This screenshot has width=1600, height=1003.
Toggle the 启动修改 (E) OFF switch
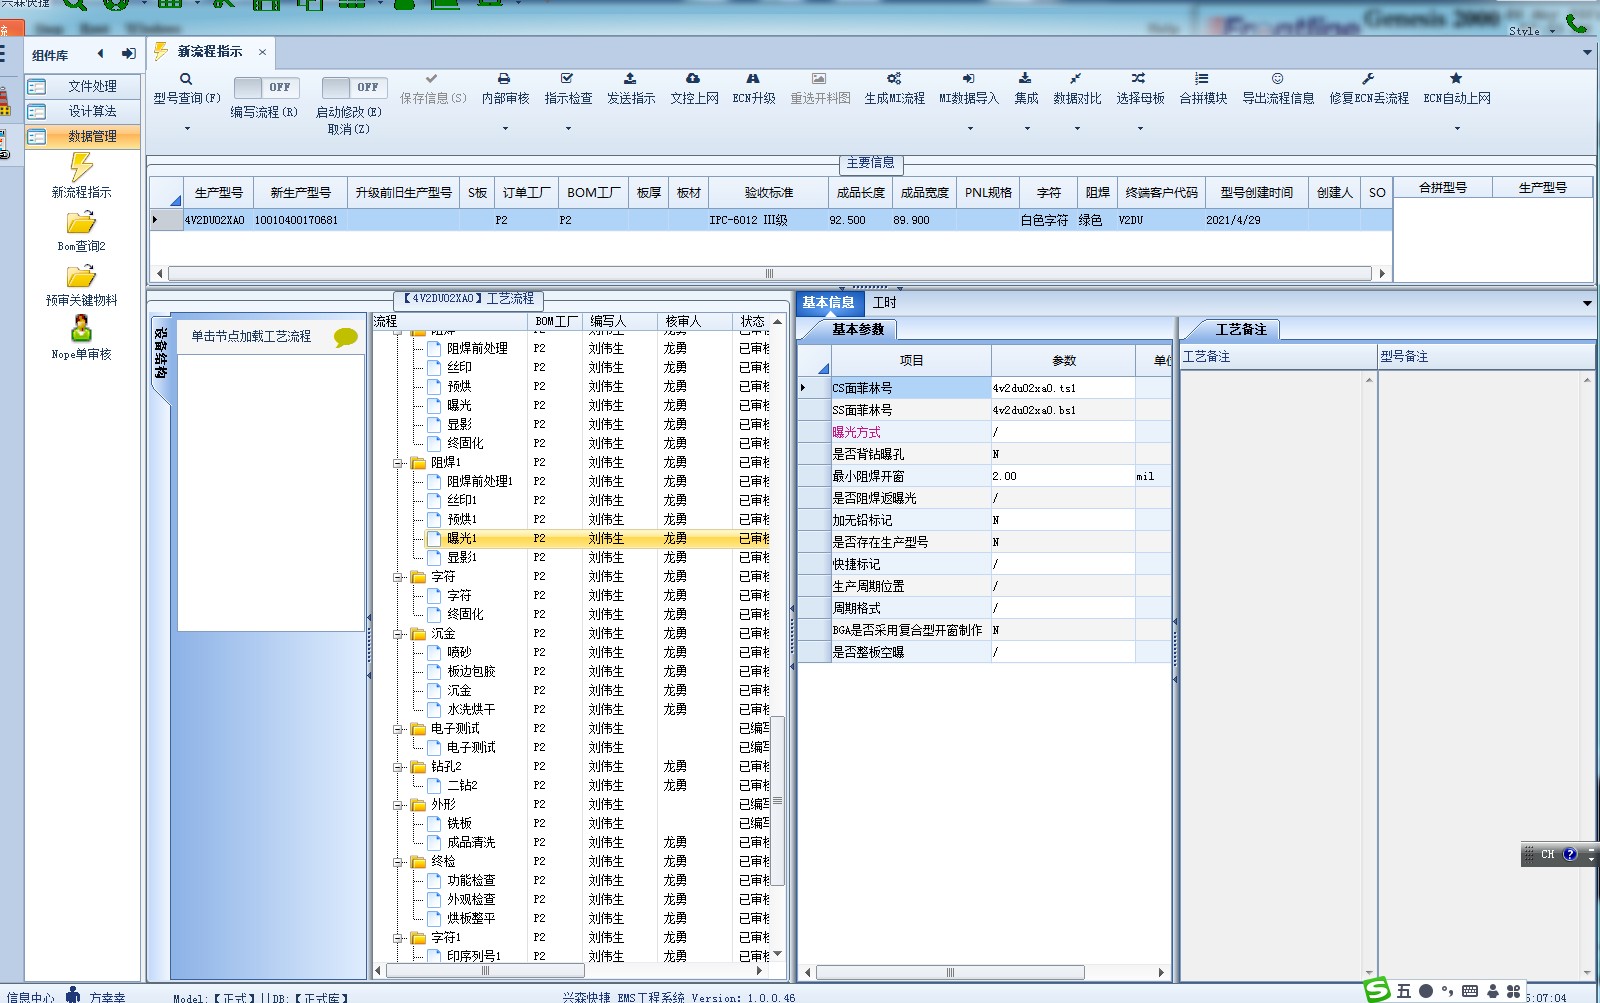pyautogui.click(x=354, y=87)
